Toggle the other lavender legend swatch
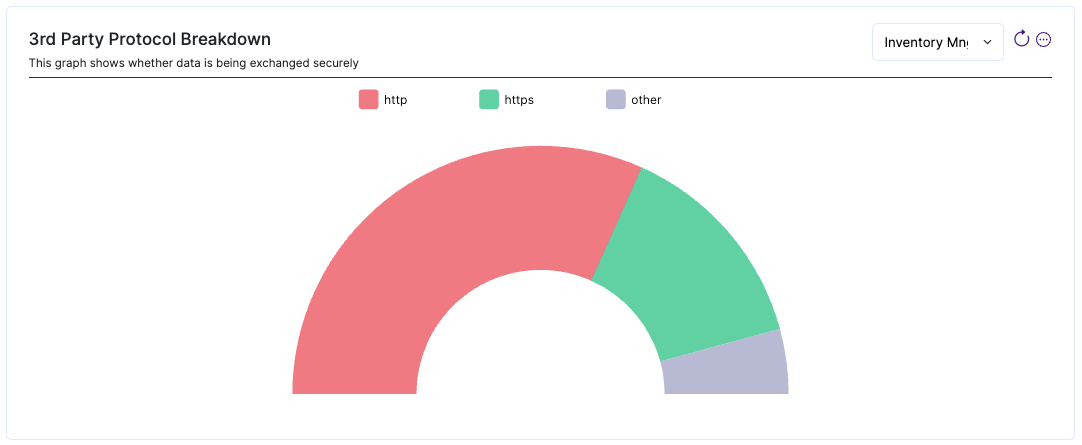The width and height of the screenshot is (1082, 445). coord(616,99)
